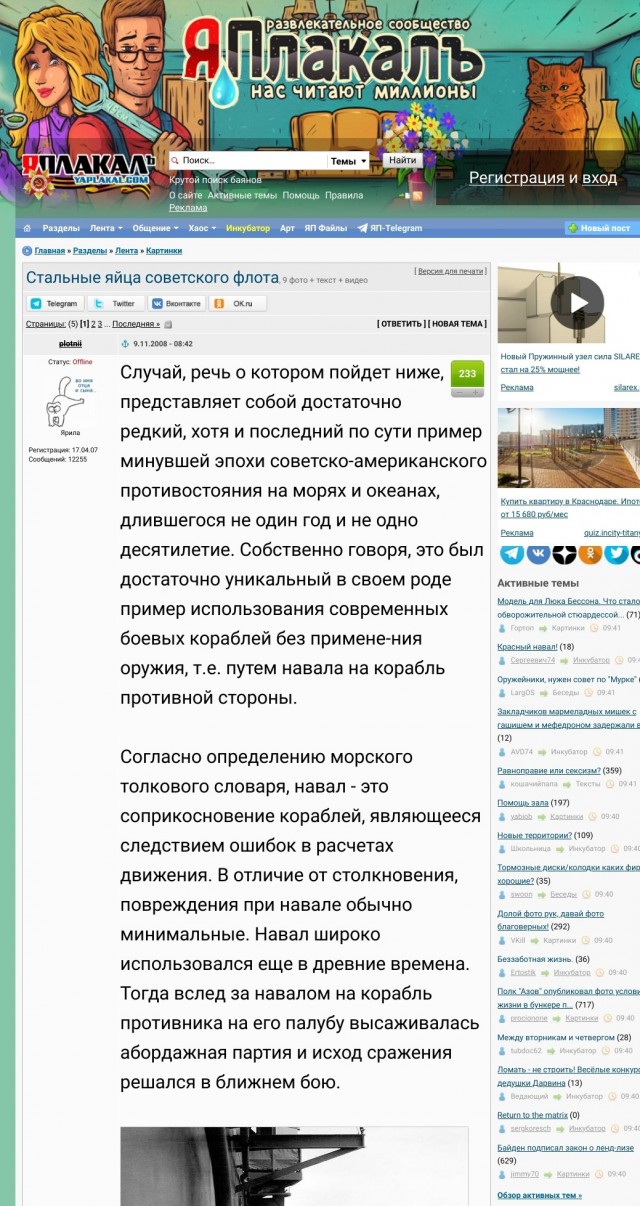This screenshot has height=1206, width=640.
Task: Open ЯП-Telegram menu link
Action: [390, 228]
